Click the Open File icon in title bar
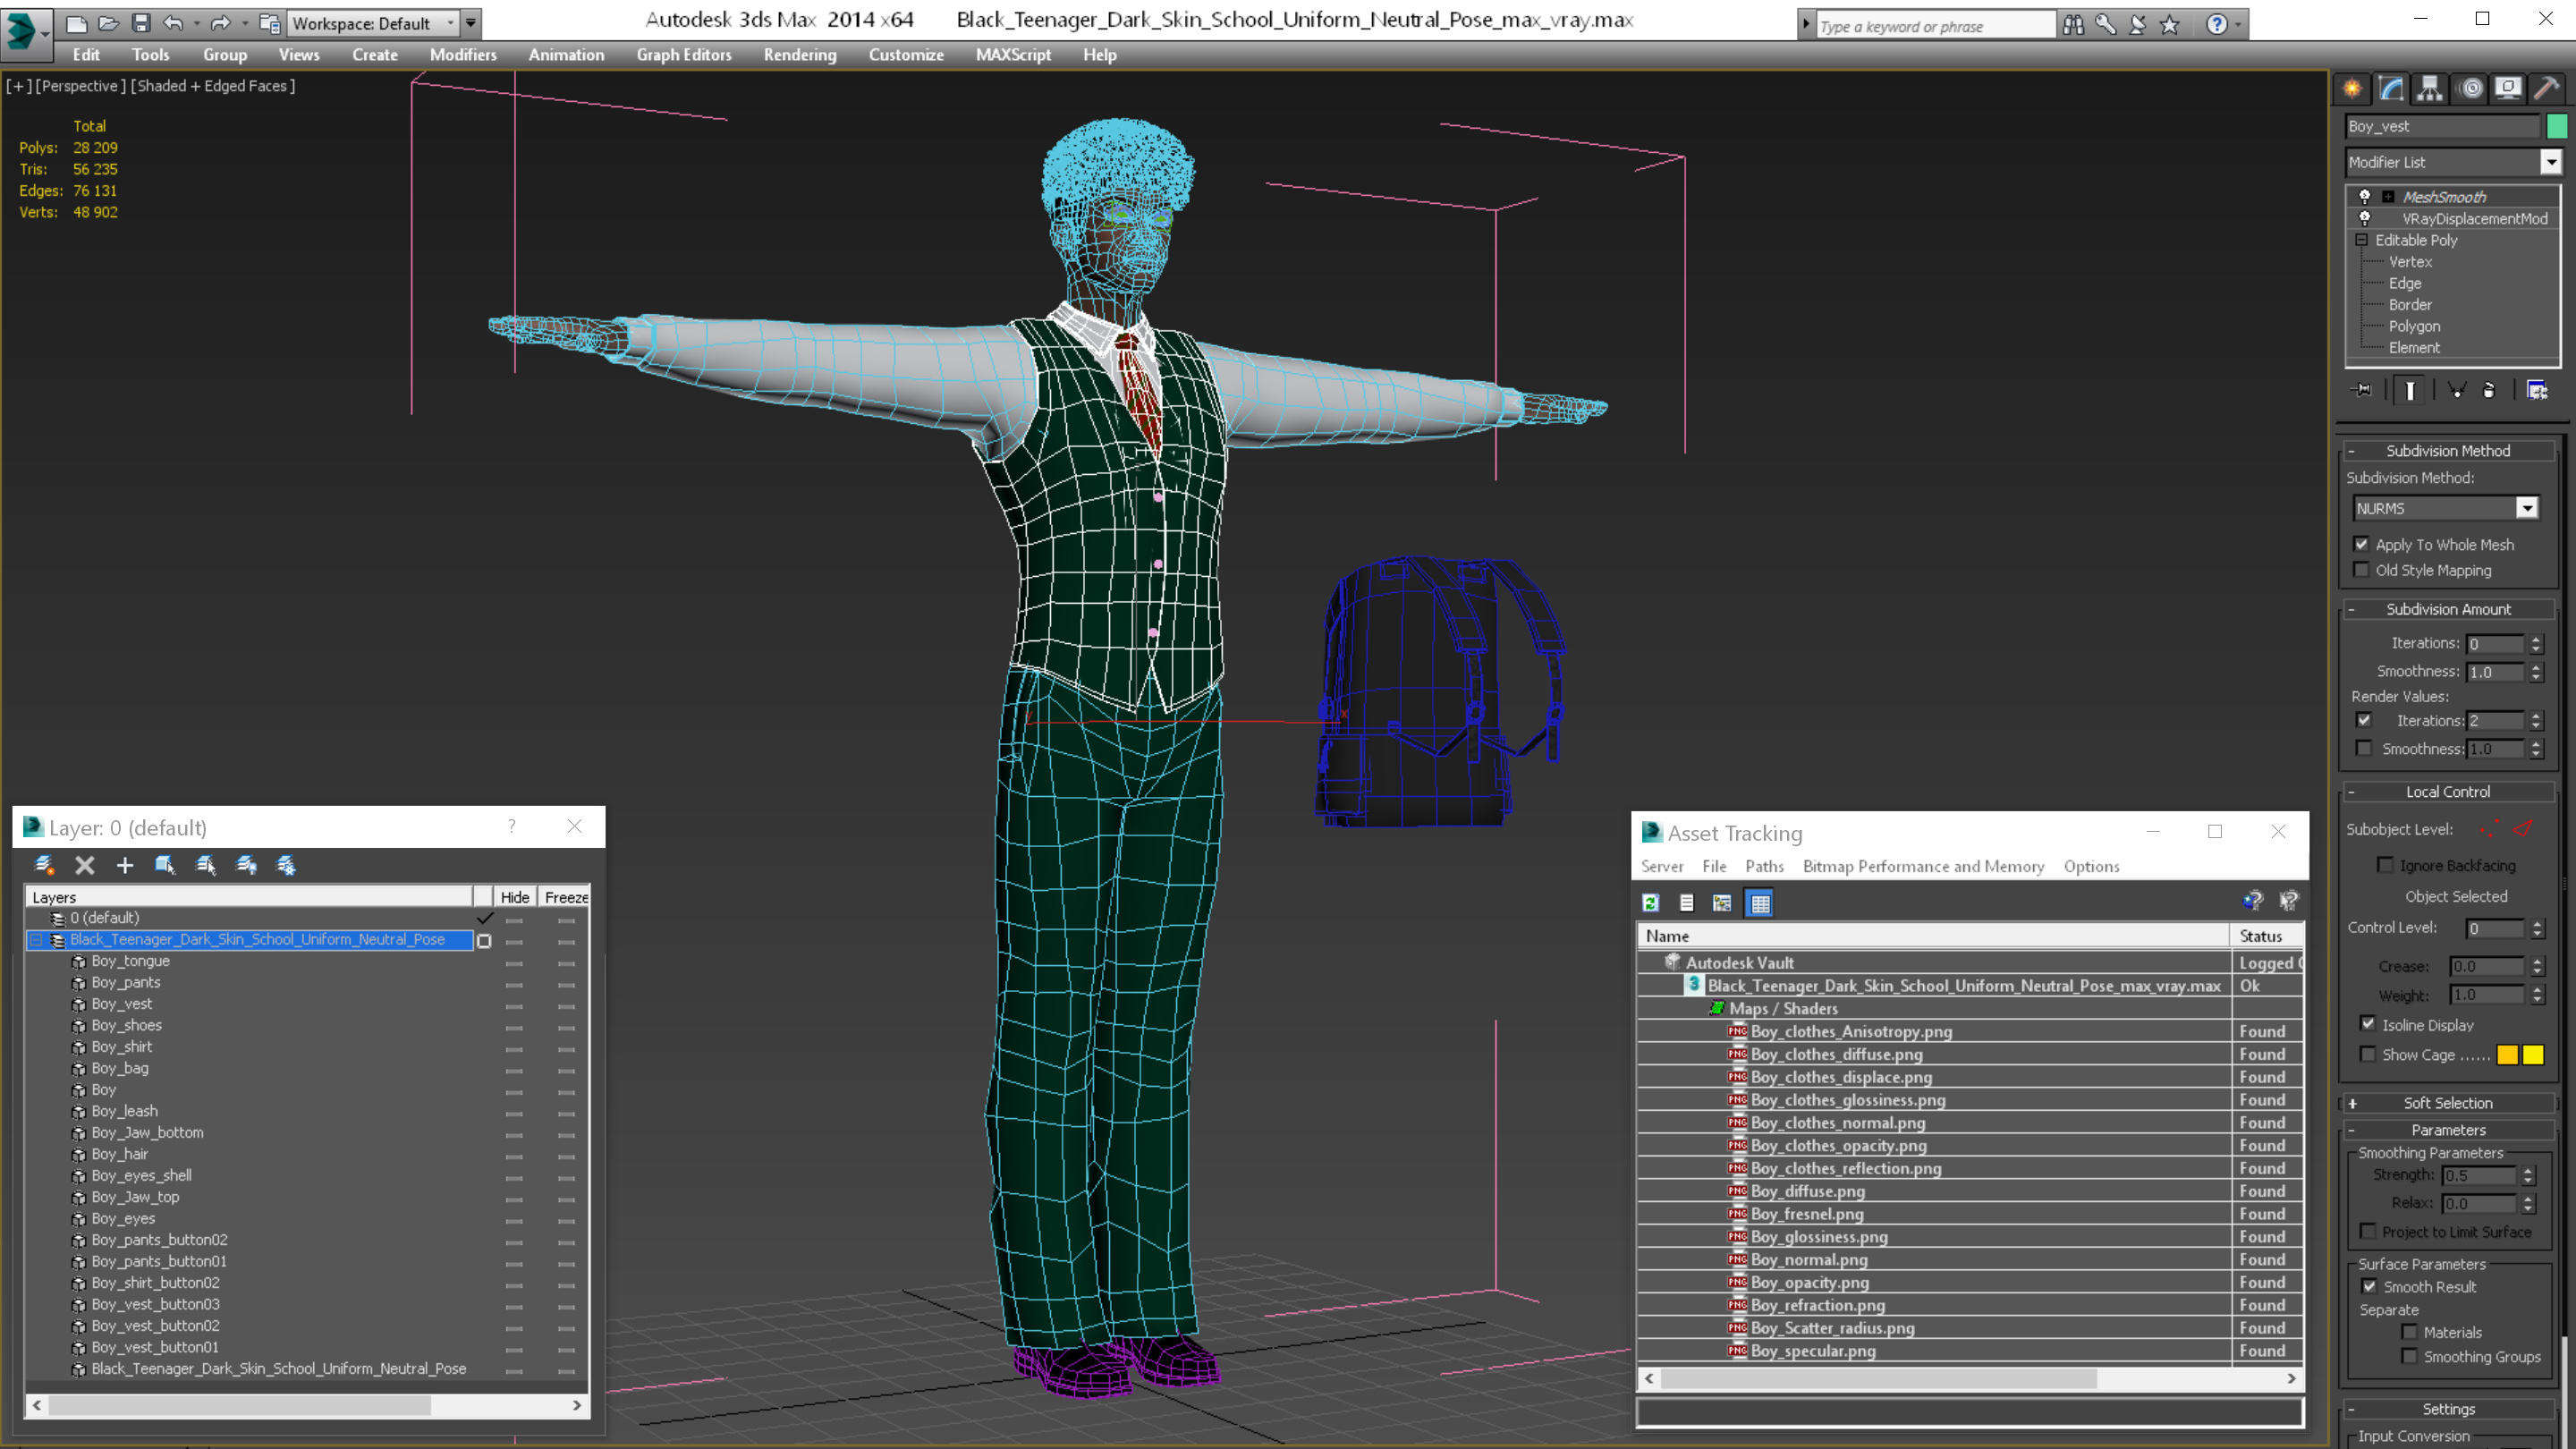The width and height of the screenshot is (2576, 1449). (x=108, y=23)
